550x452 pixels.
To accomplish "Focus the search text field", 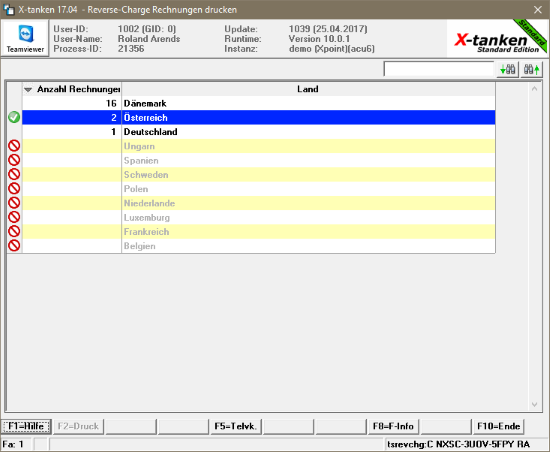I will [x=439, y=69].
